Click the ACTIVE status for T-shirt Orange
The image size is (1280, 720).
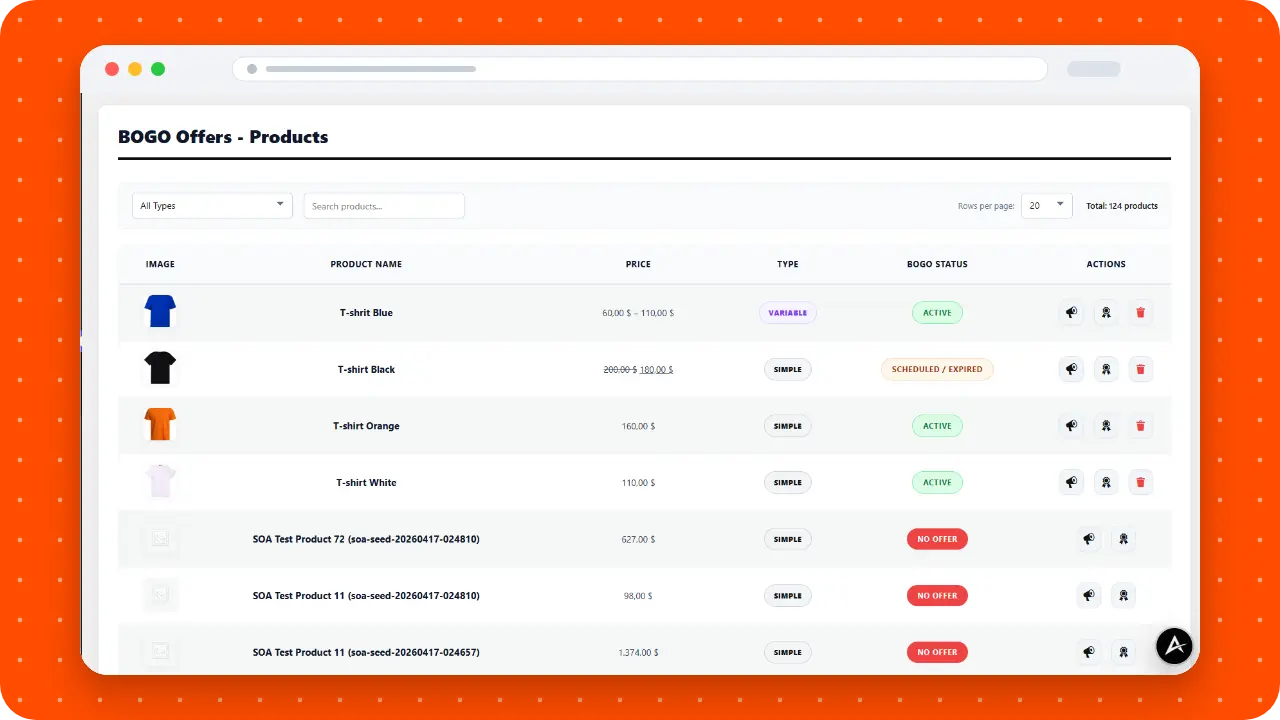click(937, 426)
